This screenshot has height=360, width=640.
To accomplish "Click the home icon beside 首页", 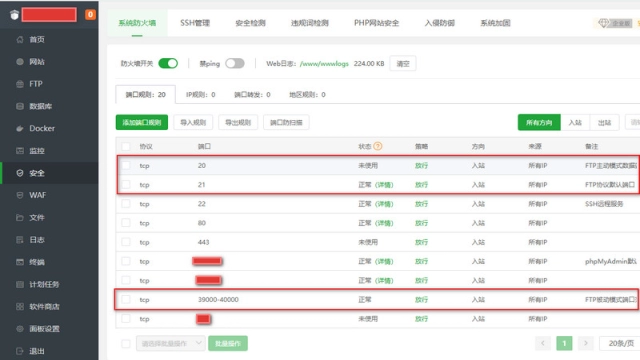I will pos(20,40).
